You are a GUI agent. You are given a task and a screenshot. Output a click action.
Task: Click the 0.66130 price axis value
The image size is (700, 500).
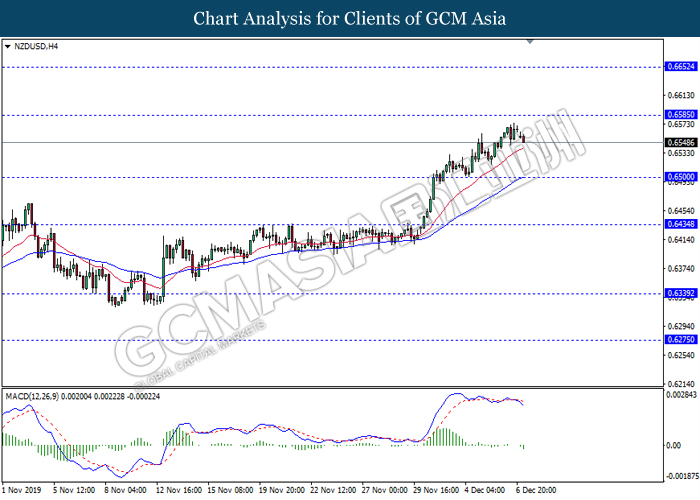pyautogui.click(x=681, y=95)
